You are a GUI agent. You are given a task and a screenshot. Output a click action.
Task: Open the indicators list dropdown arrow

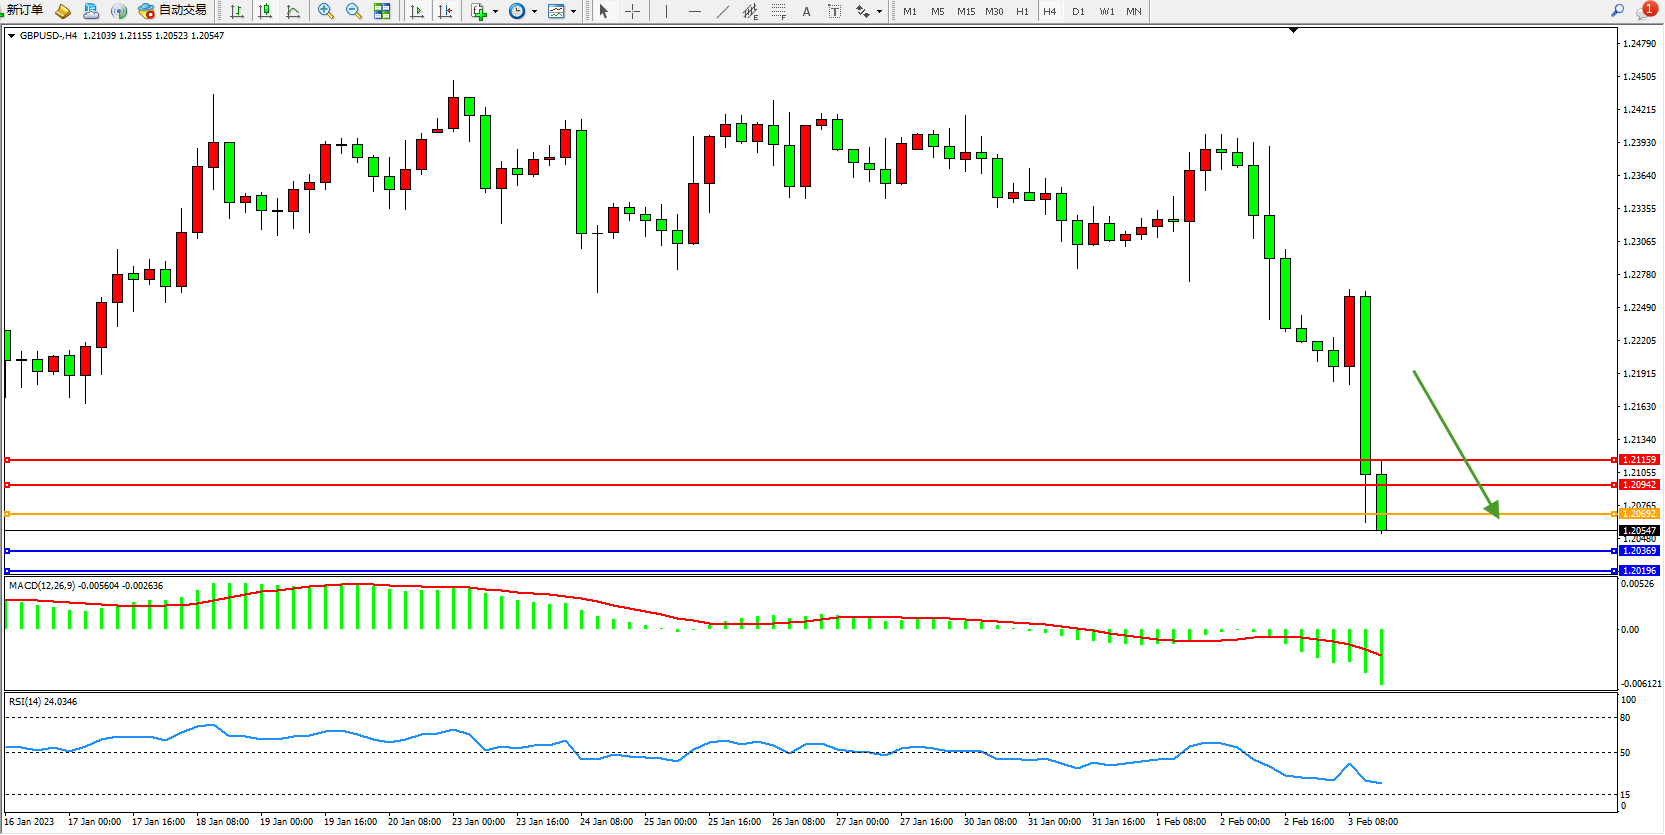(495, 12)
